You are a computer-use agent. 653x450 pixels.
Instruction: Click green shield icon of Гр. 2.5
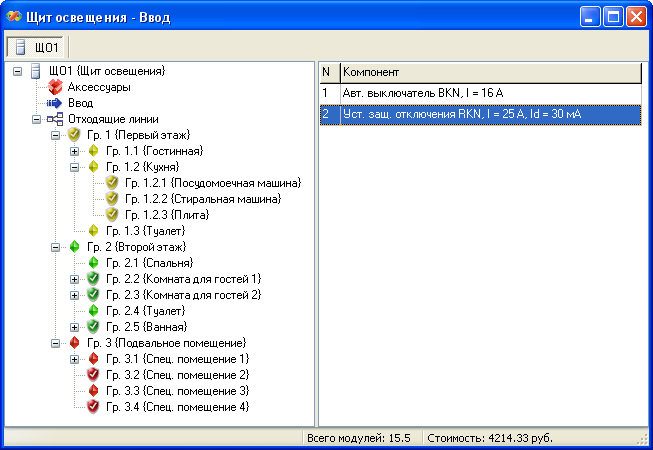[x=93, y=326]
